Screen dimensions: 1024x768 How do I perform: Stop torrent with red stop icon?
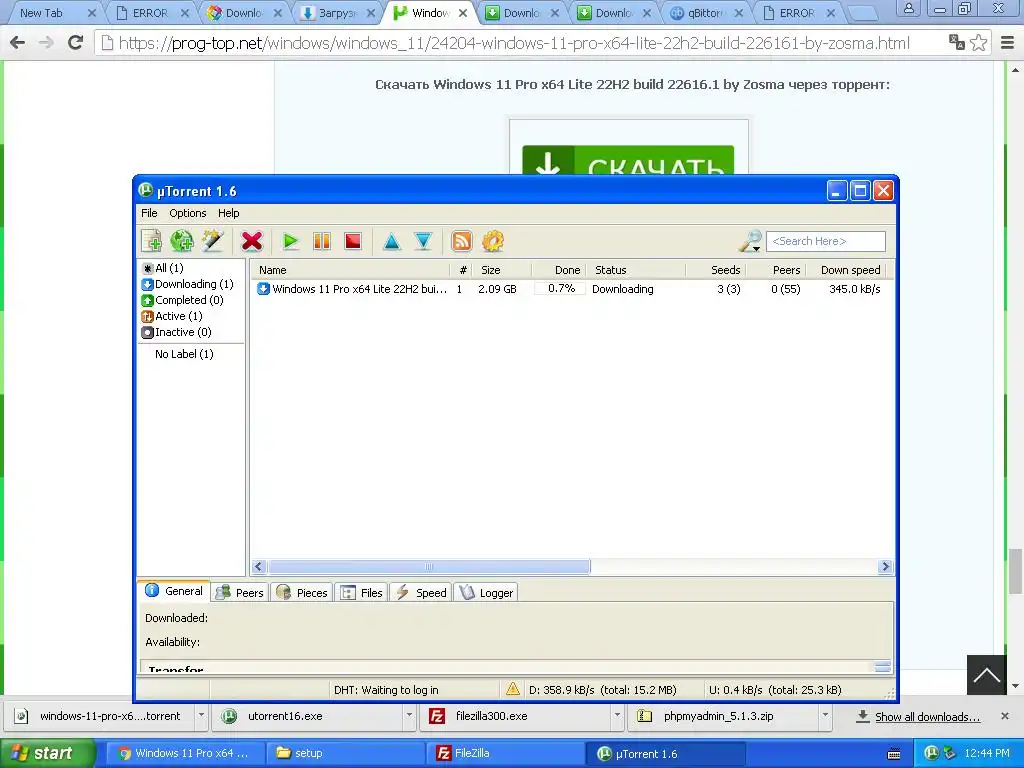click(x=353, y=241)
